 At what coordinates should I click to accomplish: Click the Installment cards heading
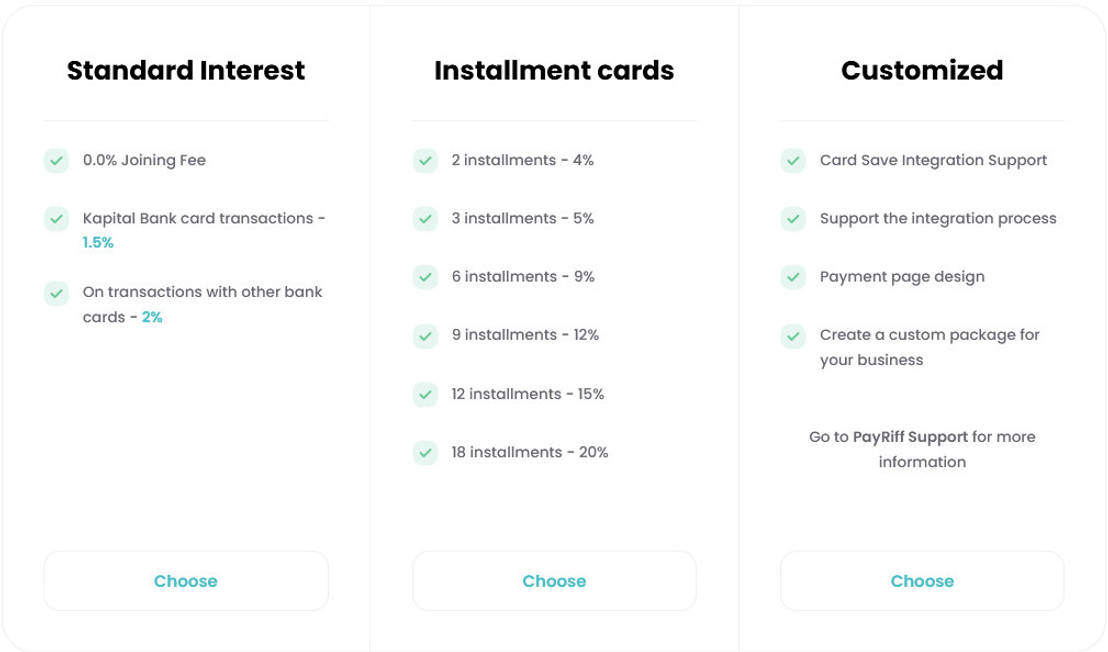[x=554, y=71]
